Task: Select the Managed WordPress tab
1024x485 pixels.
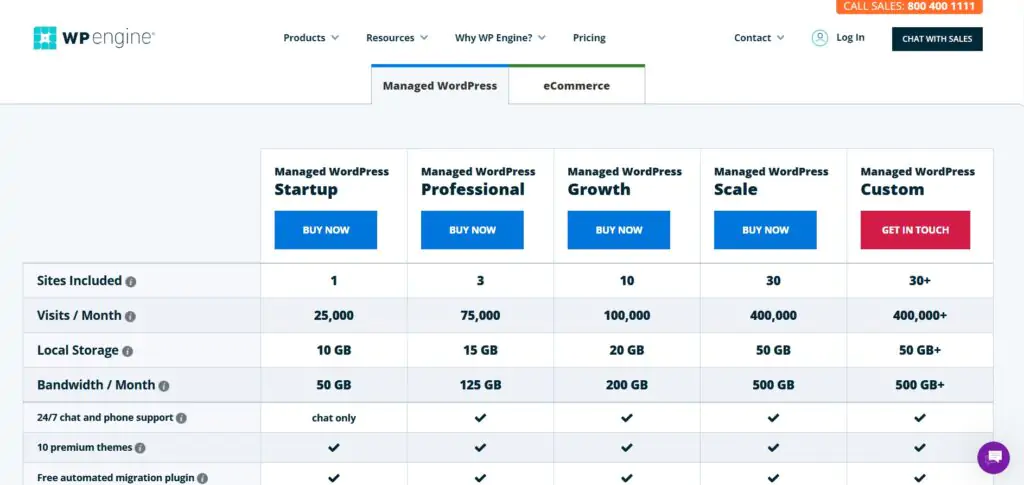Action: pyautogui.click(x=440, y=85)
